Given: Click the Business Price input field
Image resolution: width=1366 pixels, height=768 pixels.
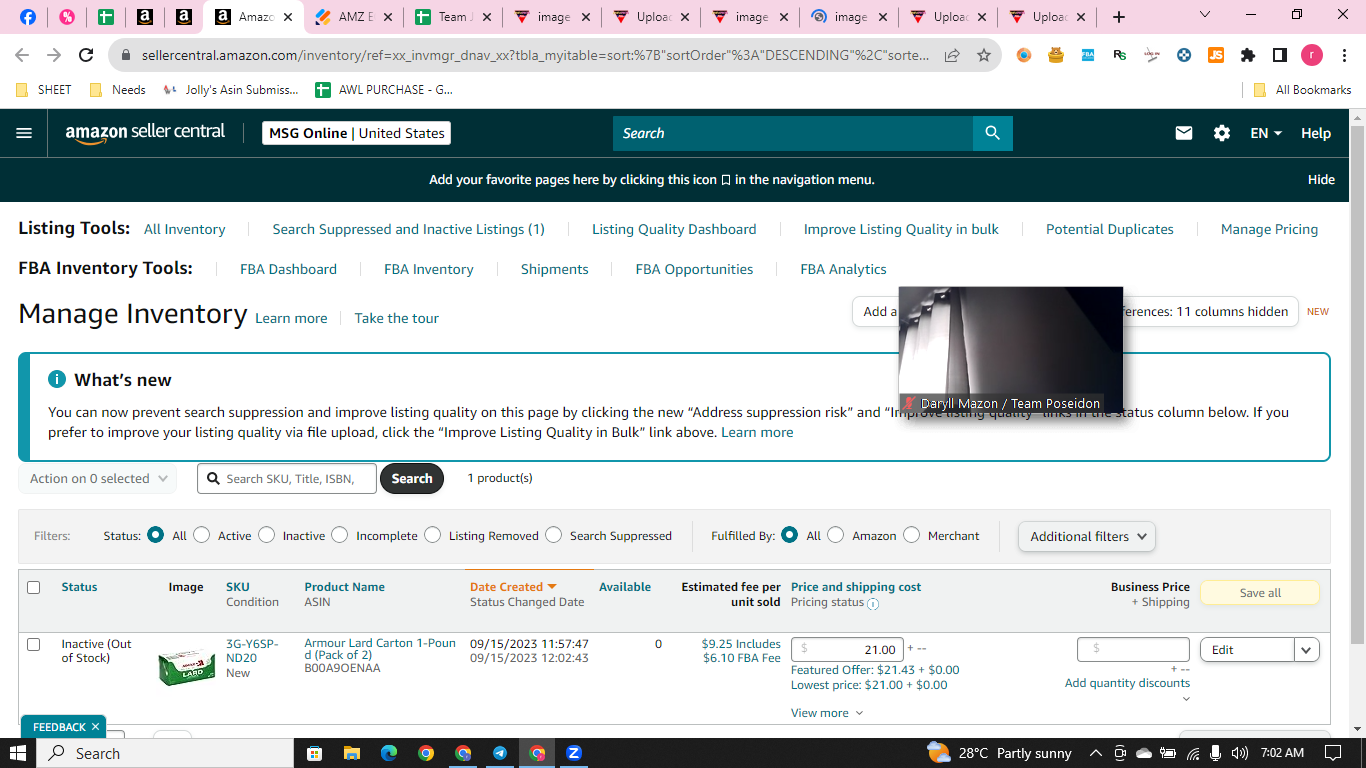Looking at the screenshot, I should [x=1133, y=649].
